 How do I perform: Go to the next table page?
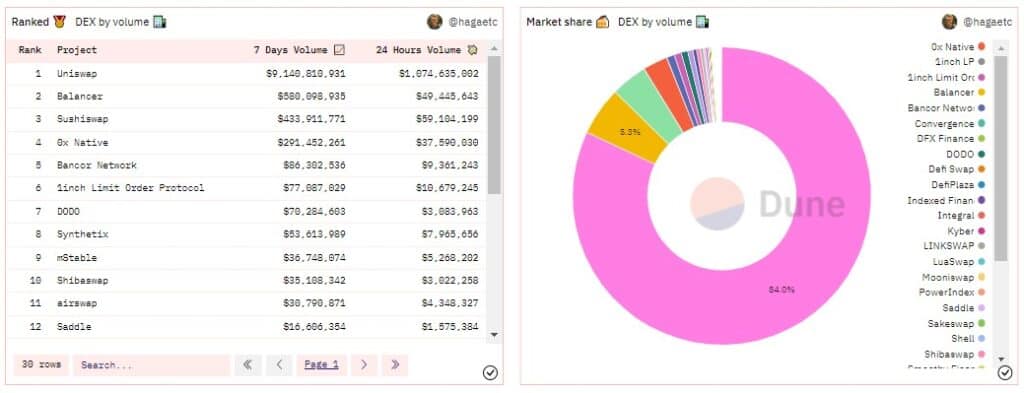coord(364,365)
